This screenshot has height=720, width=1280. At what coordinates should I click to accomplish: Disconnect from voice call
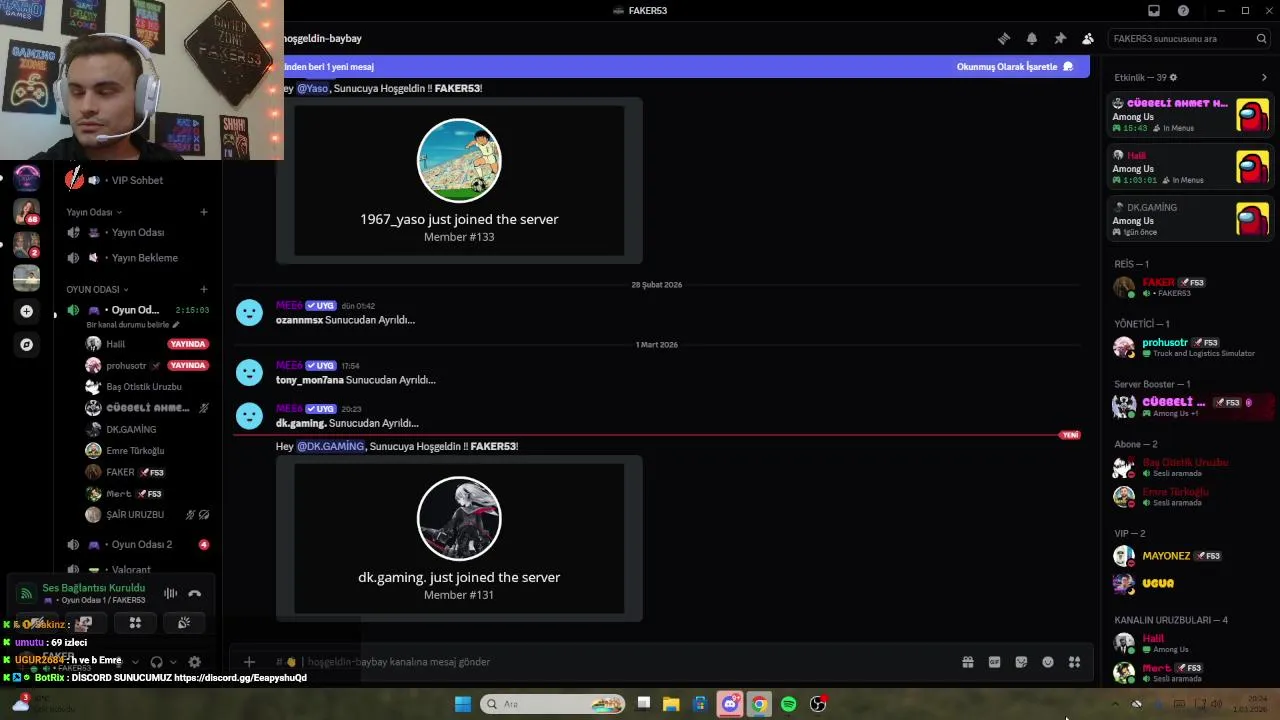coord(195,594)
